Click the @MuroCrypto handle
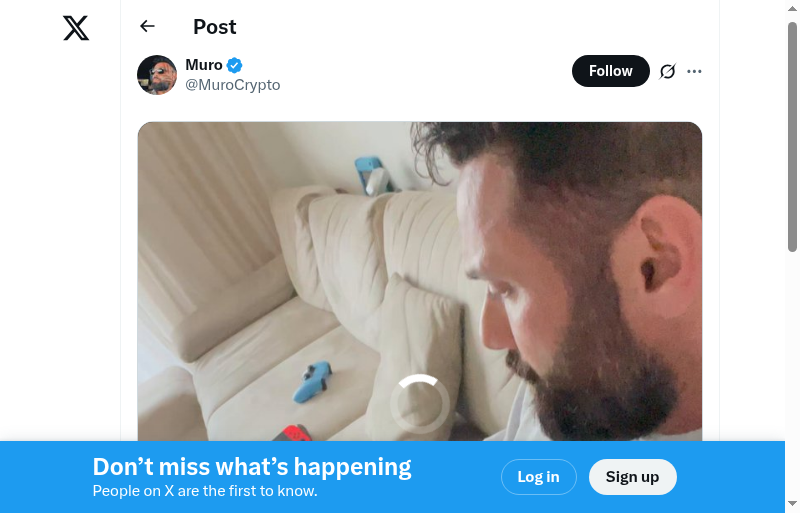This screenshot has width=800, height=513. coord(233,85)
